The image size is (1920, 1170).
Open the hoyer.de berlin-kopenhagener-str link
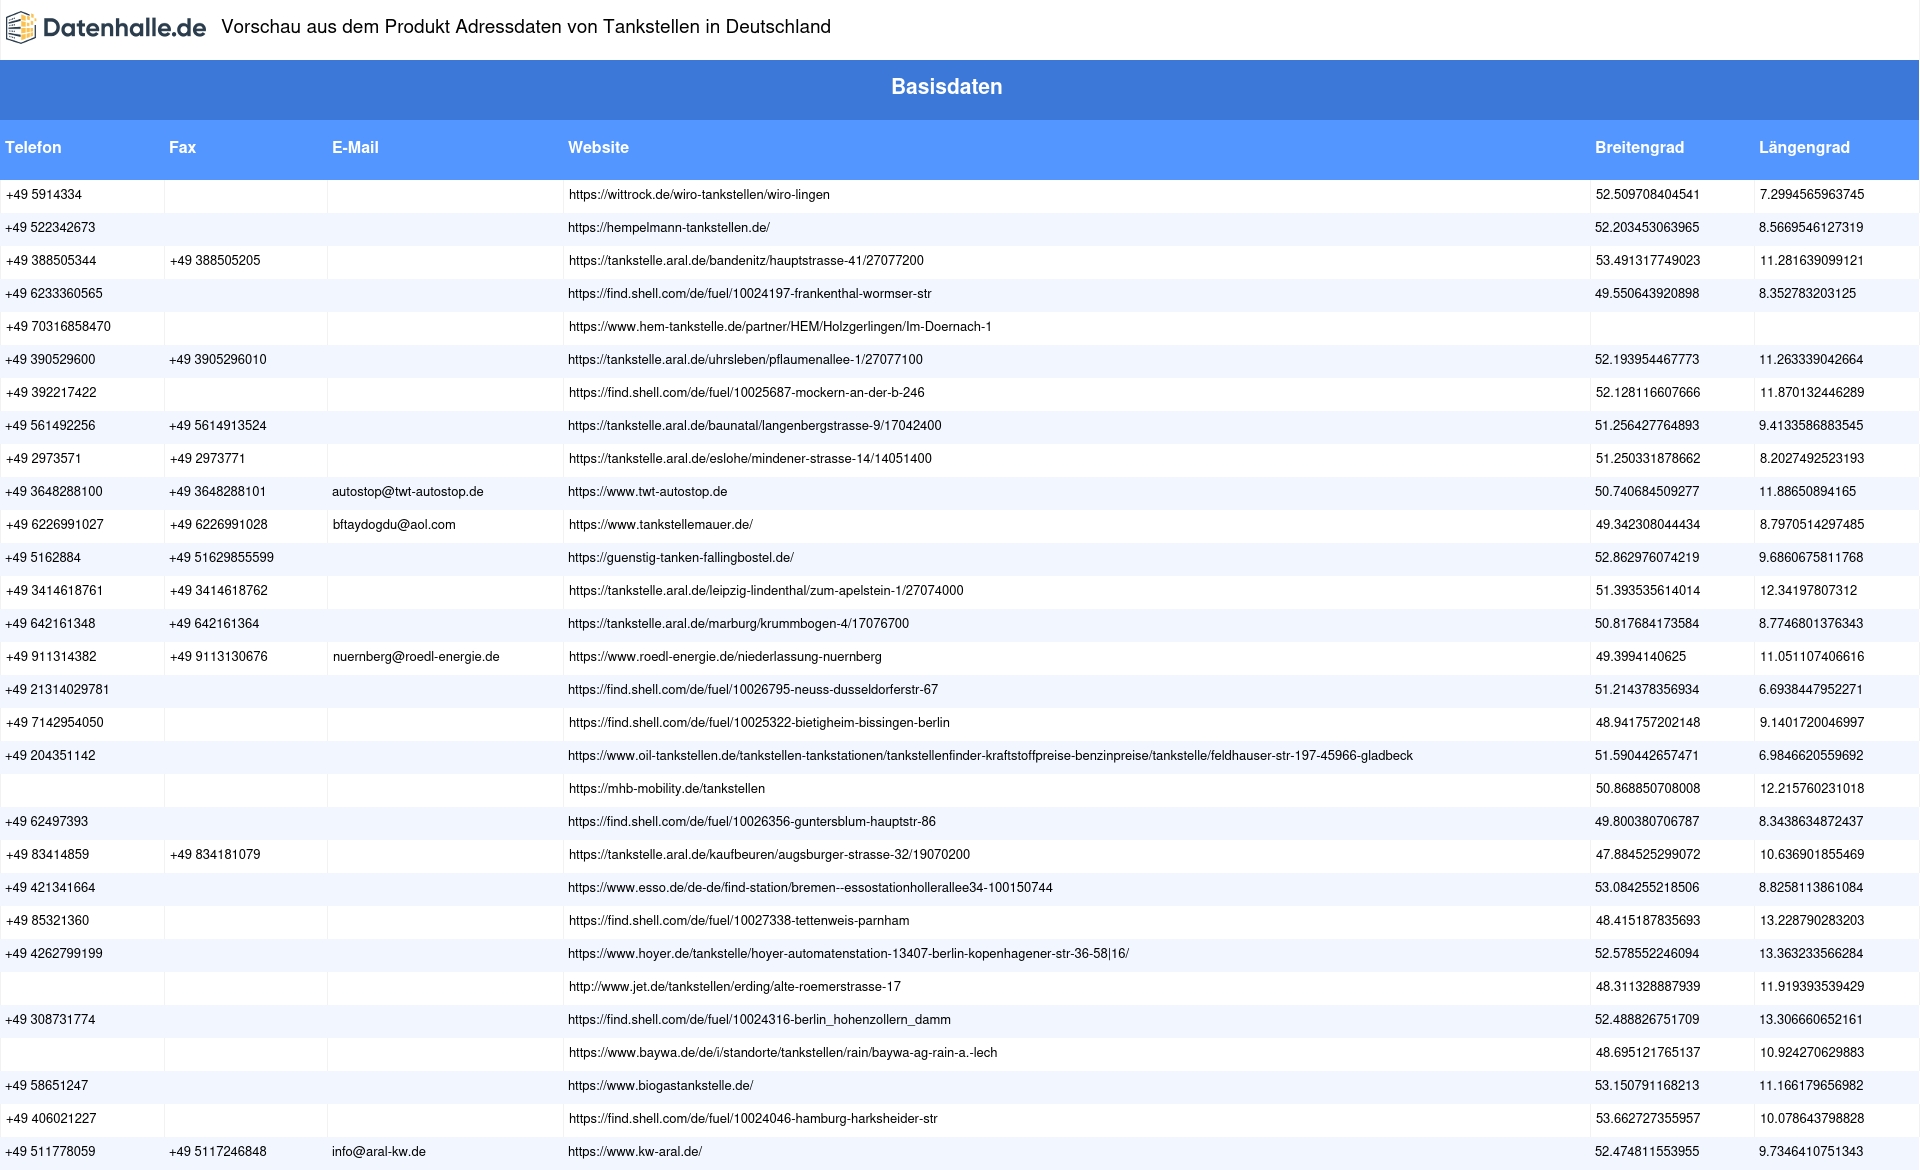848,954
